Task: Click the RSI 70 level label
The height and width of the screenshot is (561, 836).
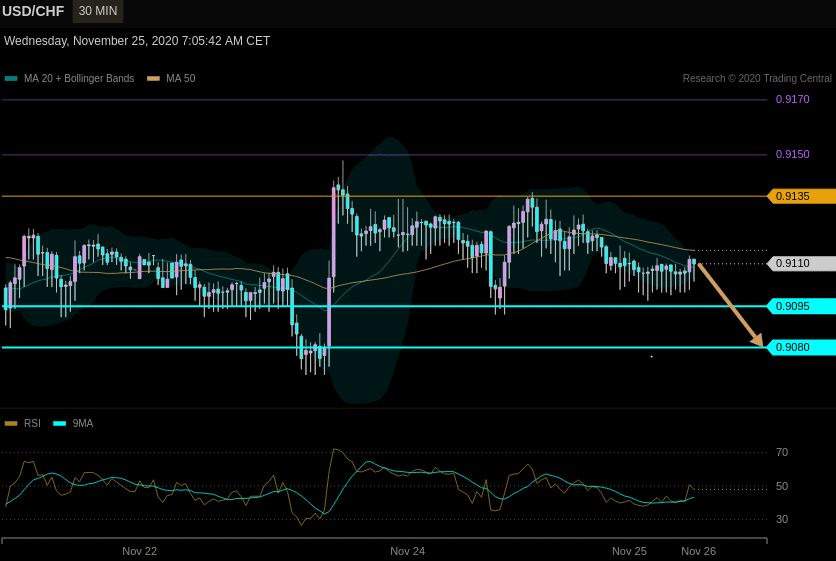Action: tap(782, 452)
